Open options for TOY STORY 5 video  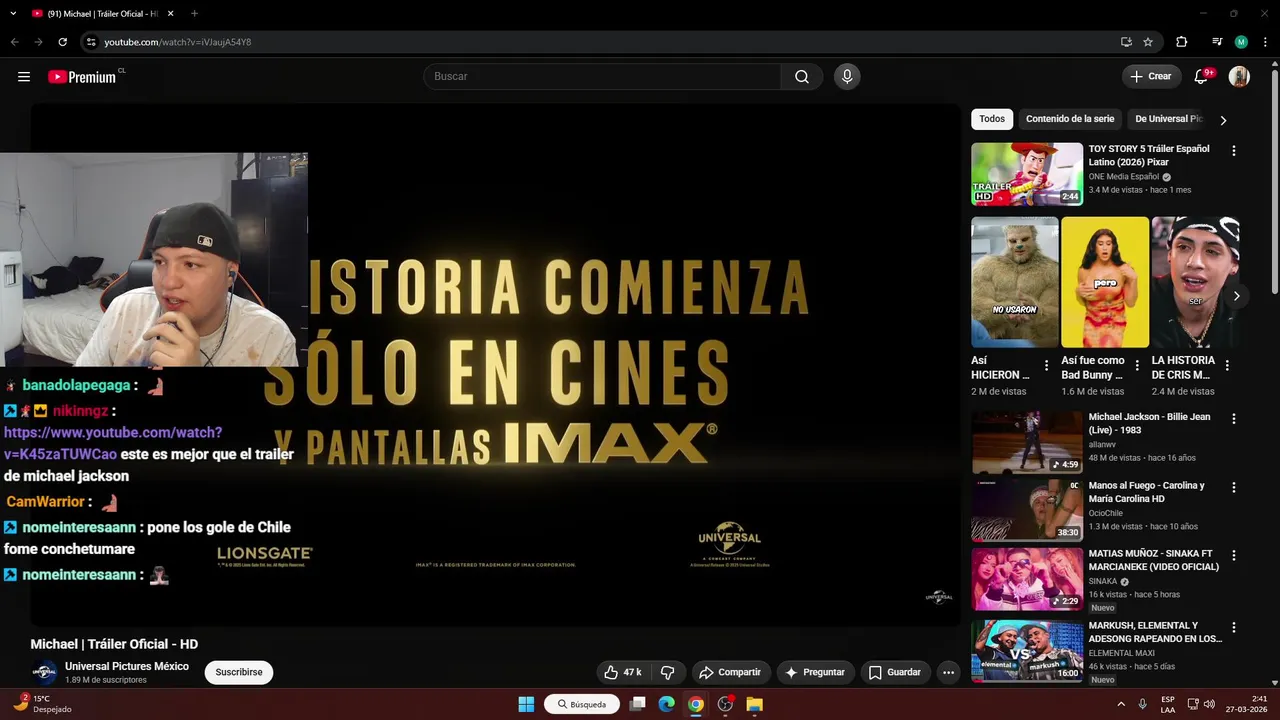(1233, 151)
